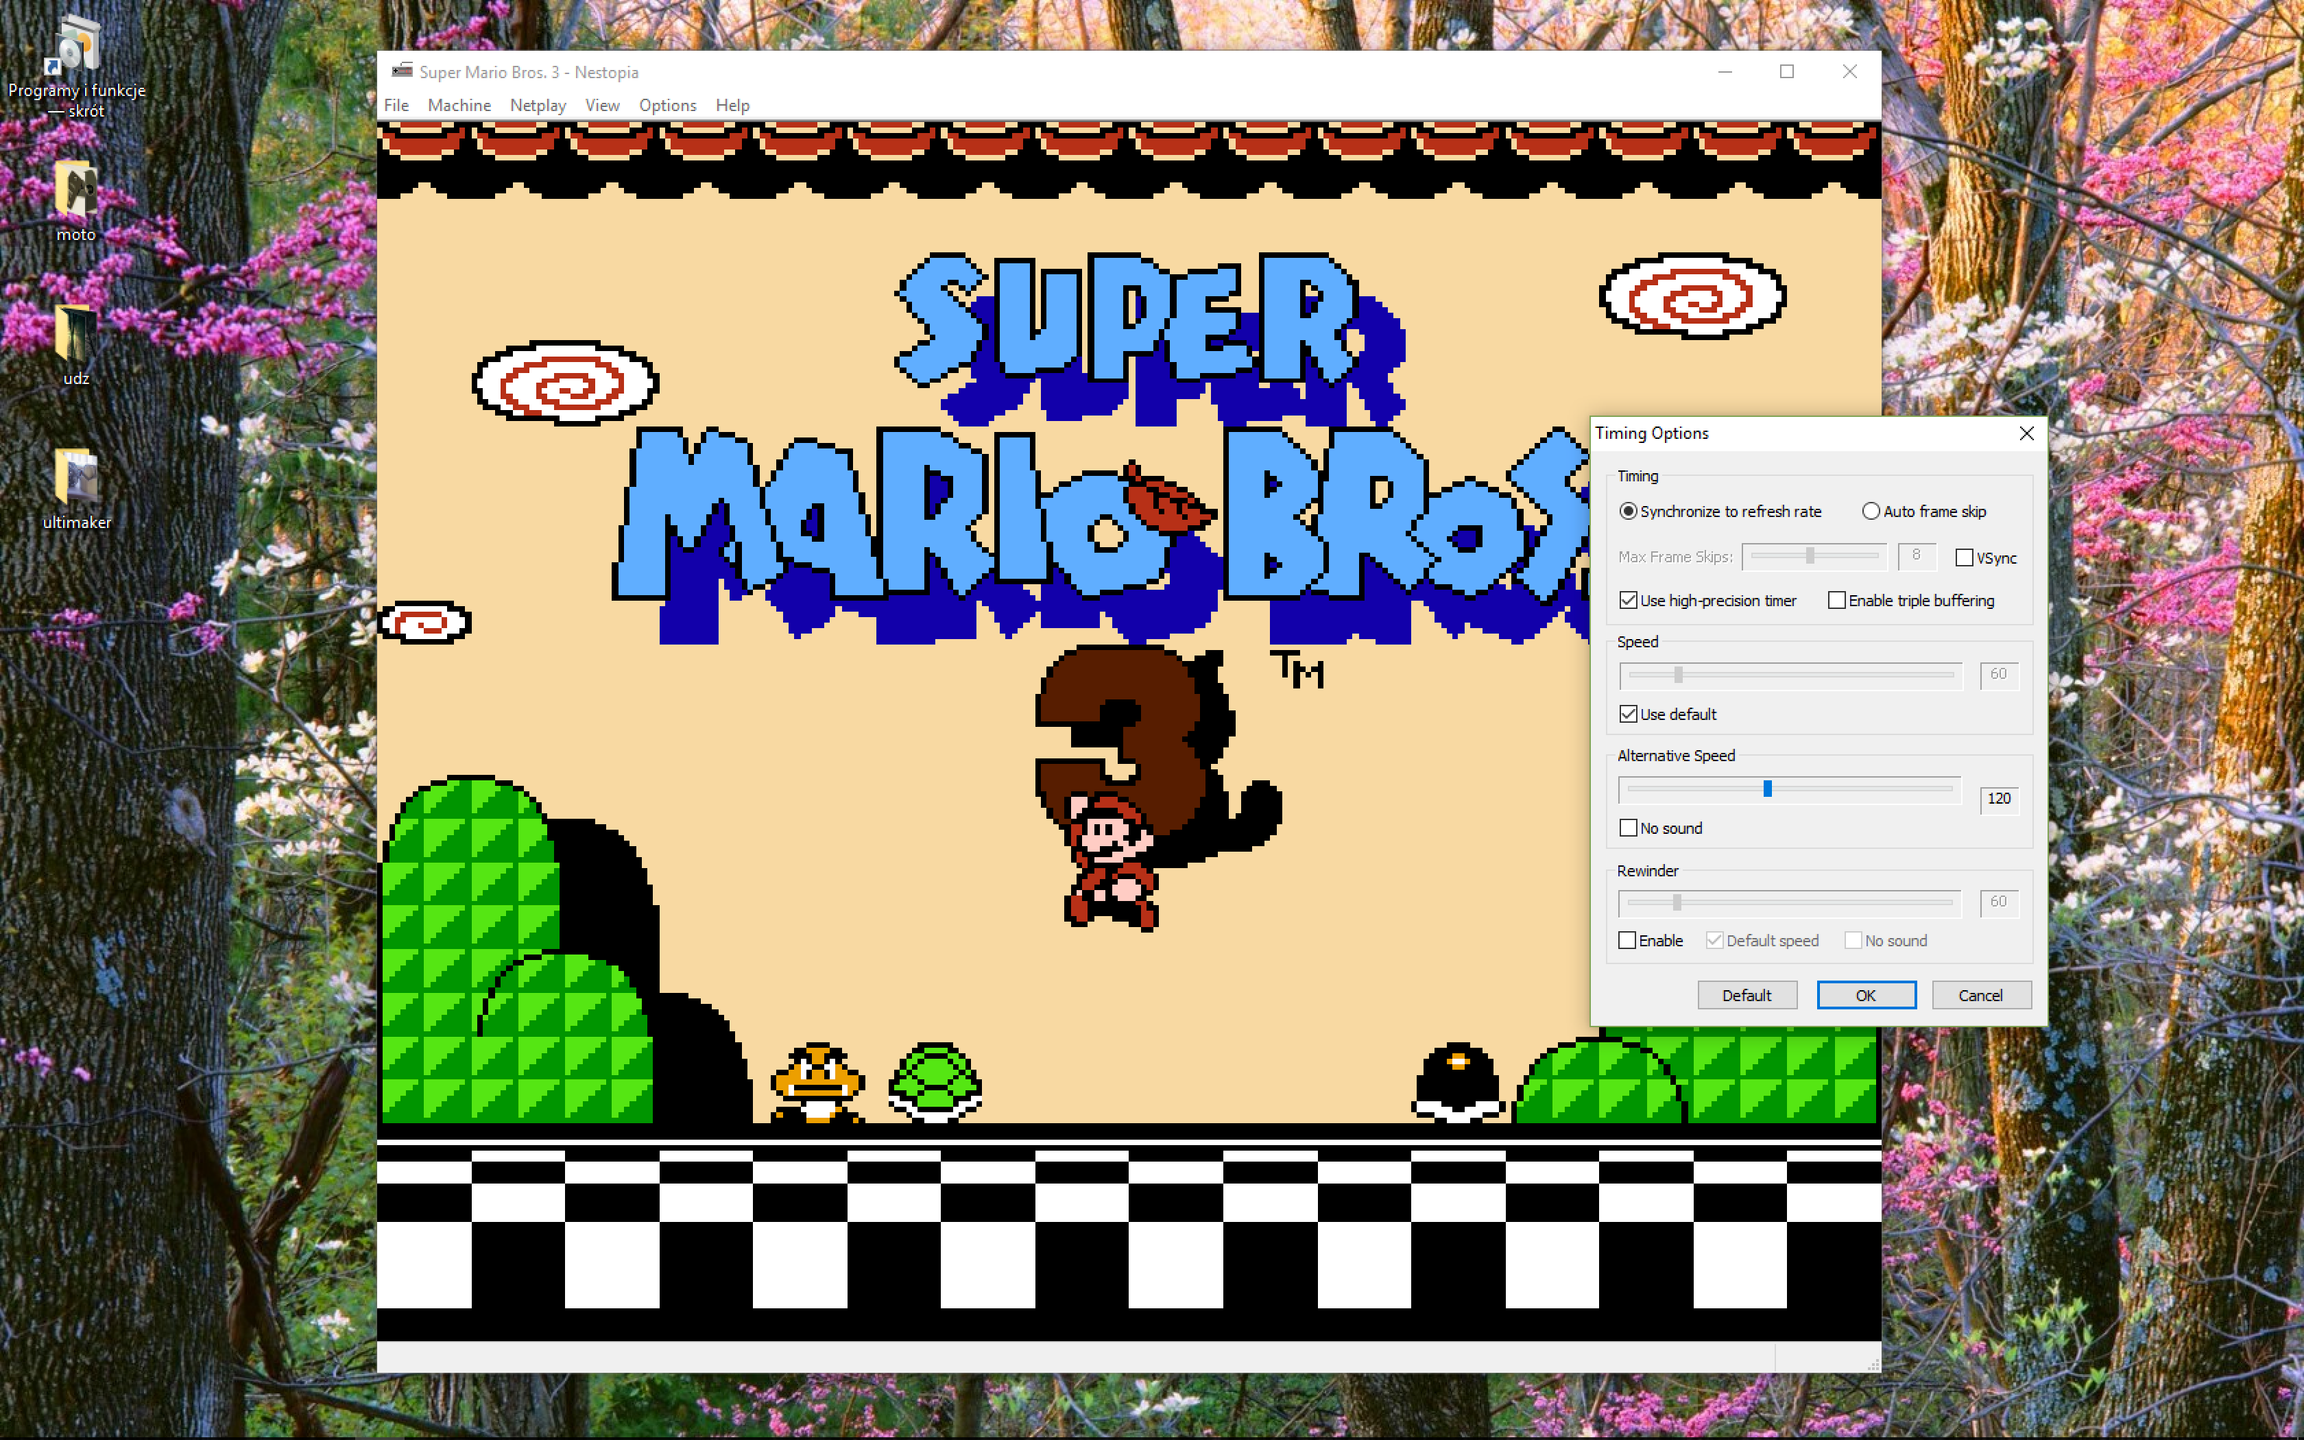Screen dimensions: 2304x1440
Task: Open the Options menu
Action: tap(667, 105)
